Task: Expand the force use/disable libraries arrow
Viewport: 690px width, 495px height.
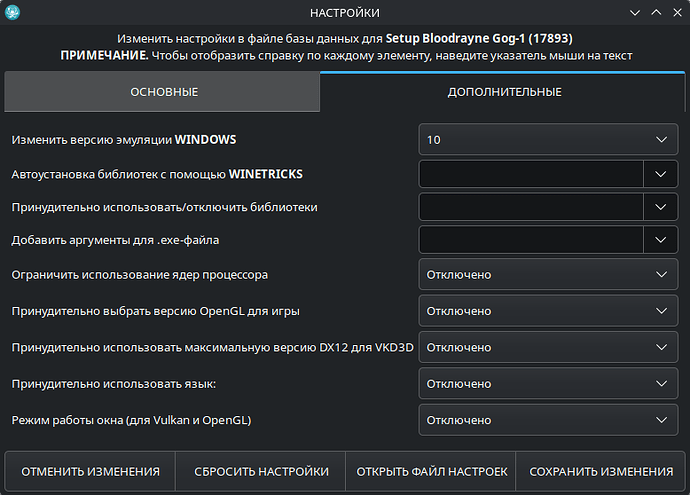Action: click(661, 207)
